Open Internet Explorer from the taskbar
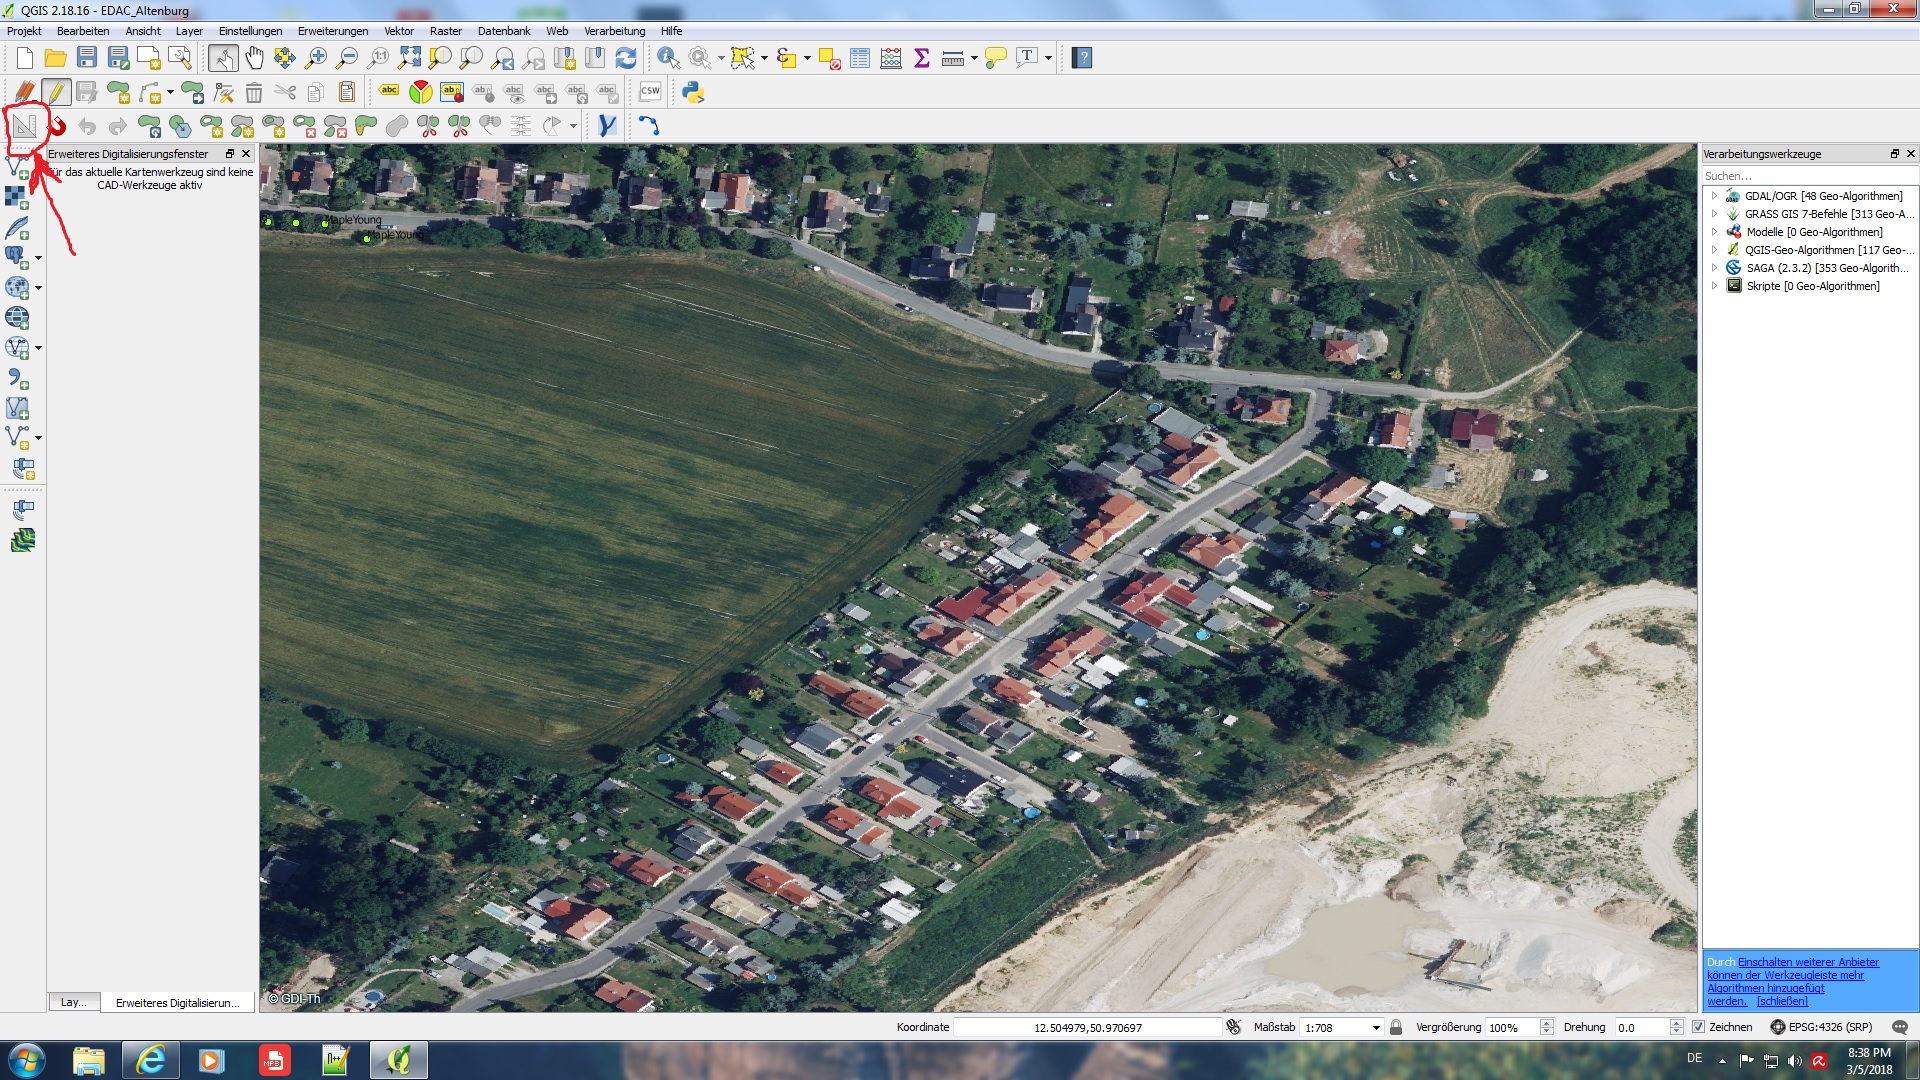The image size is (1920, 1080). click(151, 1060)
